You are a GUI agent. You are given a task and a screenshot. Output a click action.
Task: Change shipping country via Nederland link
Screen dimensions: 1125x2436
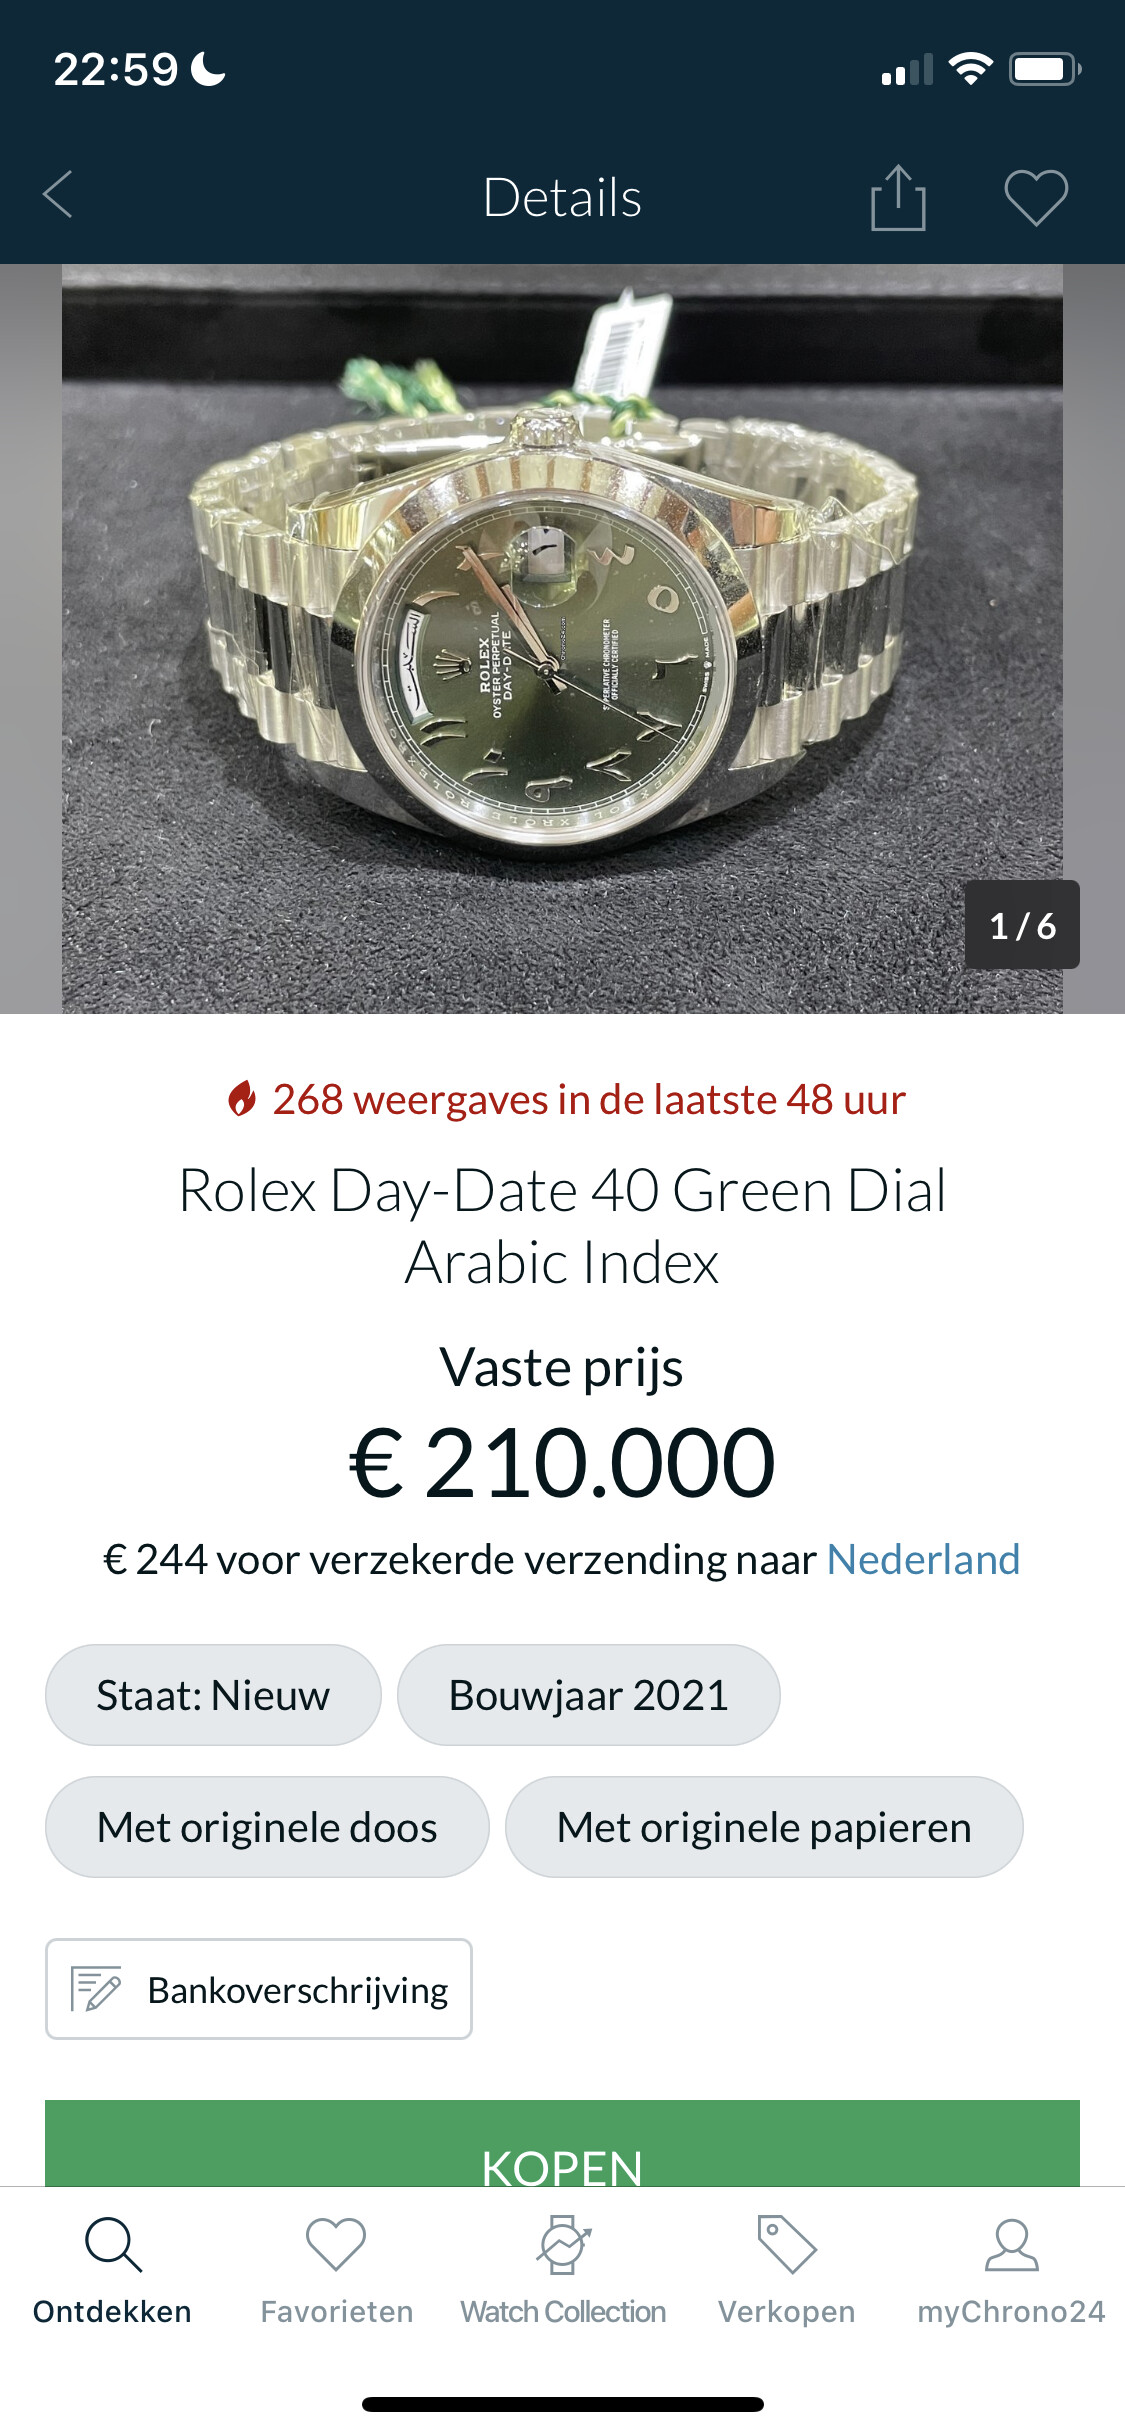pos(923,1560)
